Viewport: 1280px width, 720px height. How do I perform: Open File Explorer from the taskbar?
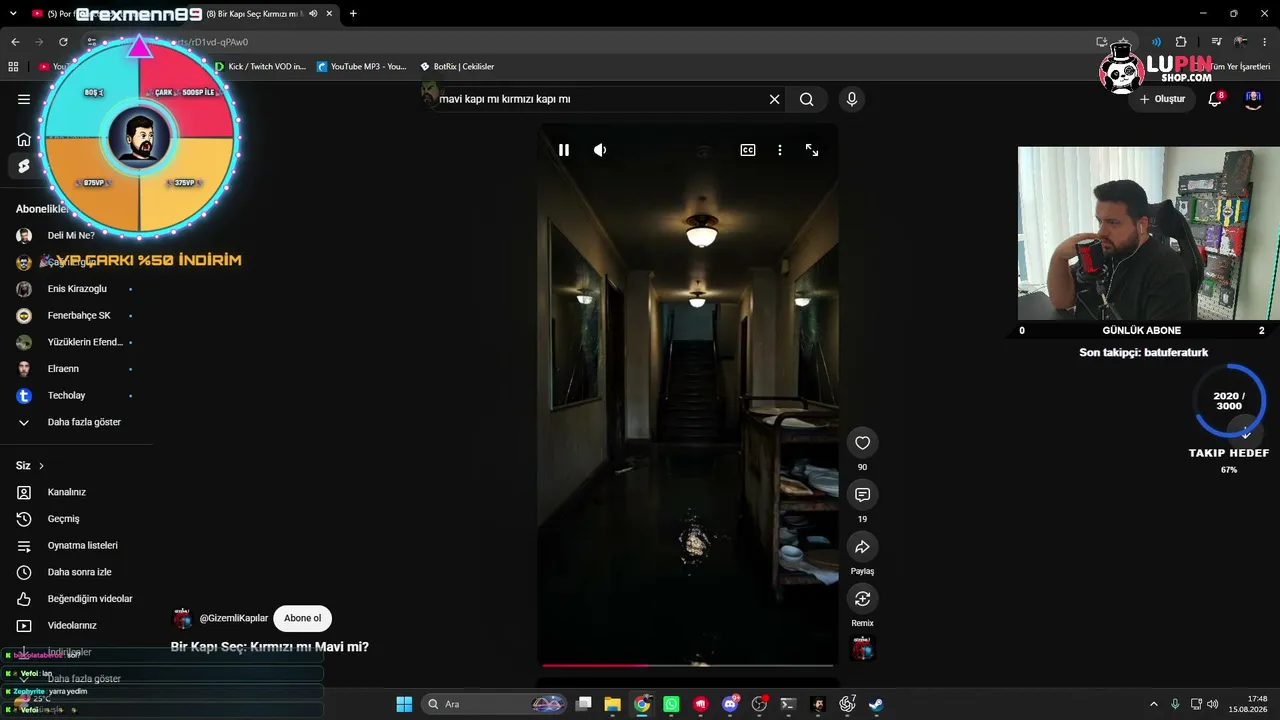613,704
